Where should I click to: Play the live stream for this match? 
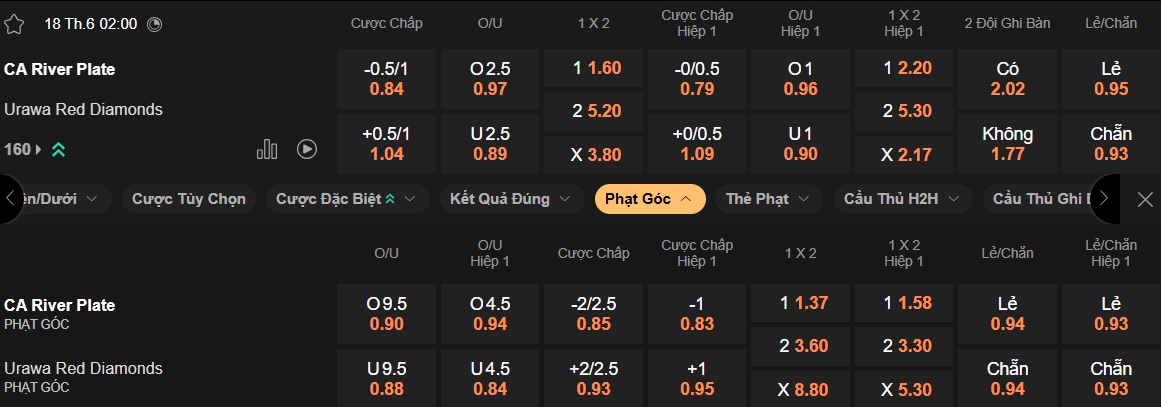tap(307, 149)
